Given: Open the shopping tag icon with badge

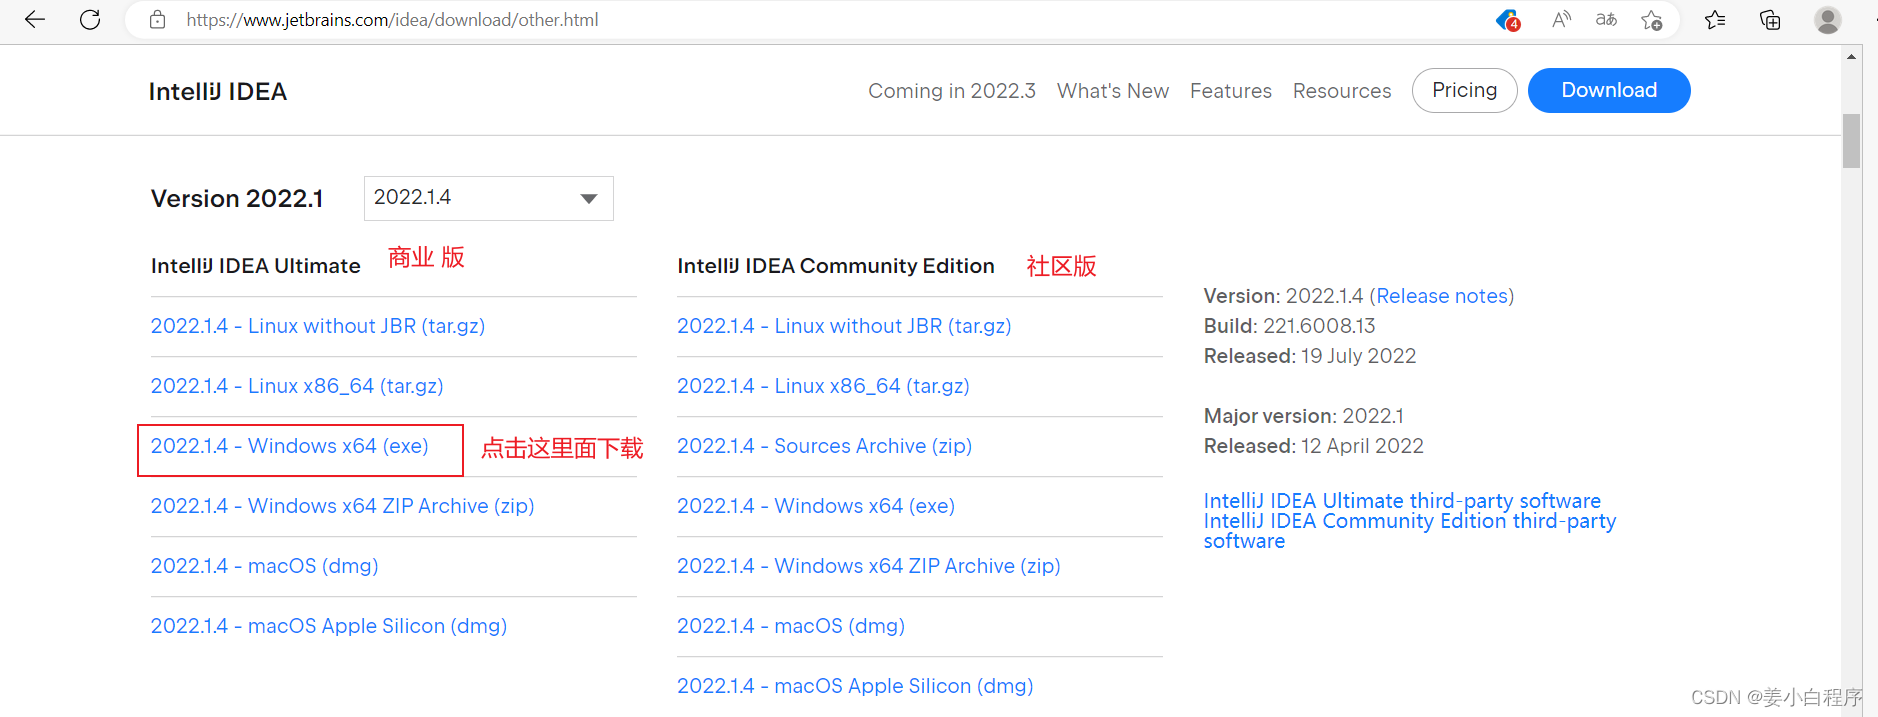Looking at the screenshot, I should (1508, 20).
